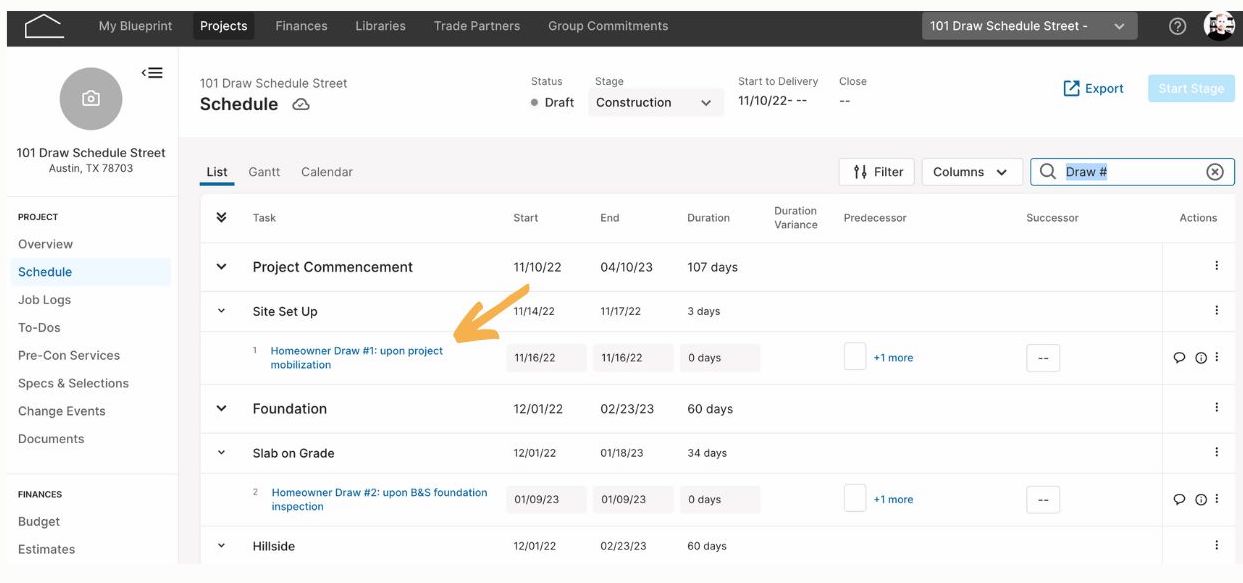Open the Columns dropdown

(x=970, y=171)
